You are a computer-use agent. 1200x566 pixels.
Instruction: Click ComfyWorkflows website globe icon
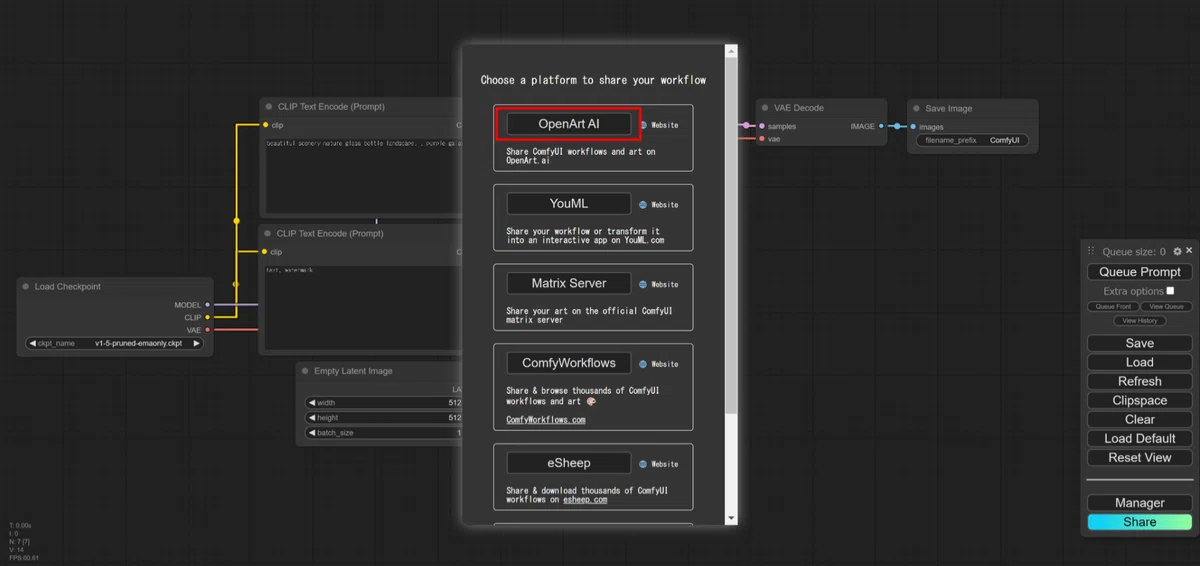point(644,364)
